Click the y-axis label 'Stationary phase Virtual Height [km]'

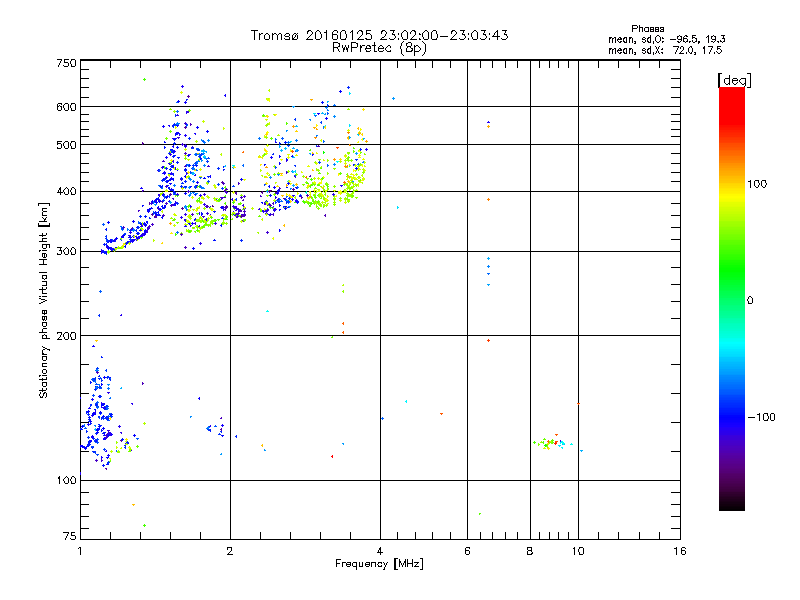pos(43,300)
